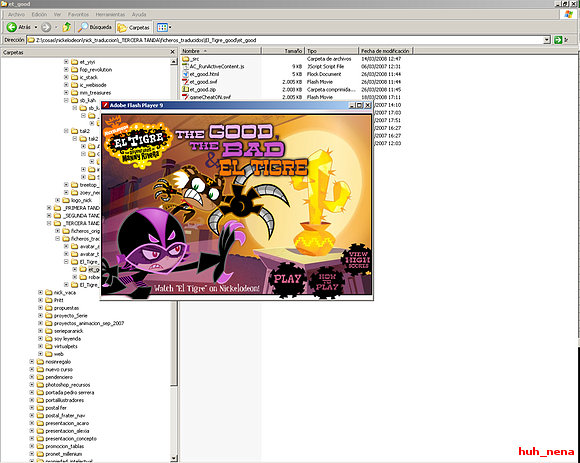Image resolution: width=580 pixels, height=463 pixels.
Task: Select the AC_RunActiveContent.js file icon
Action: point(186,67)
